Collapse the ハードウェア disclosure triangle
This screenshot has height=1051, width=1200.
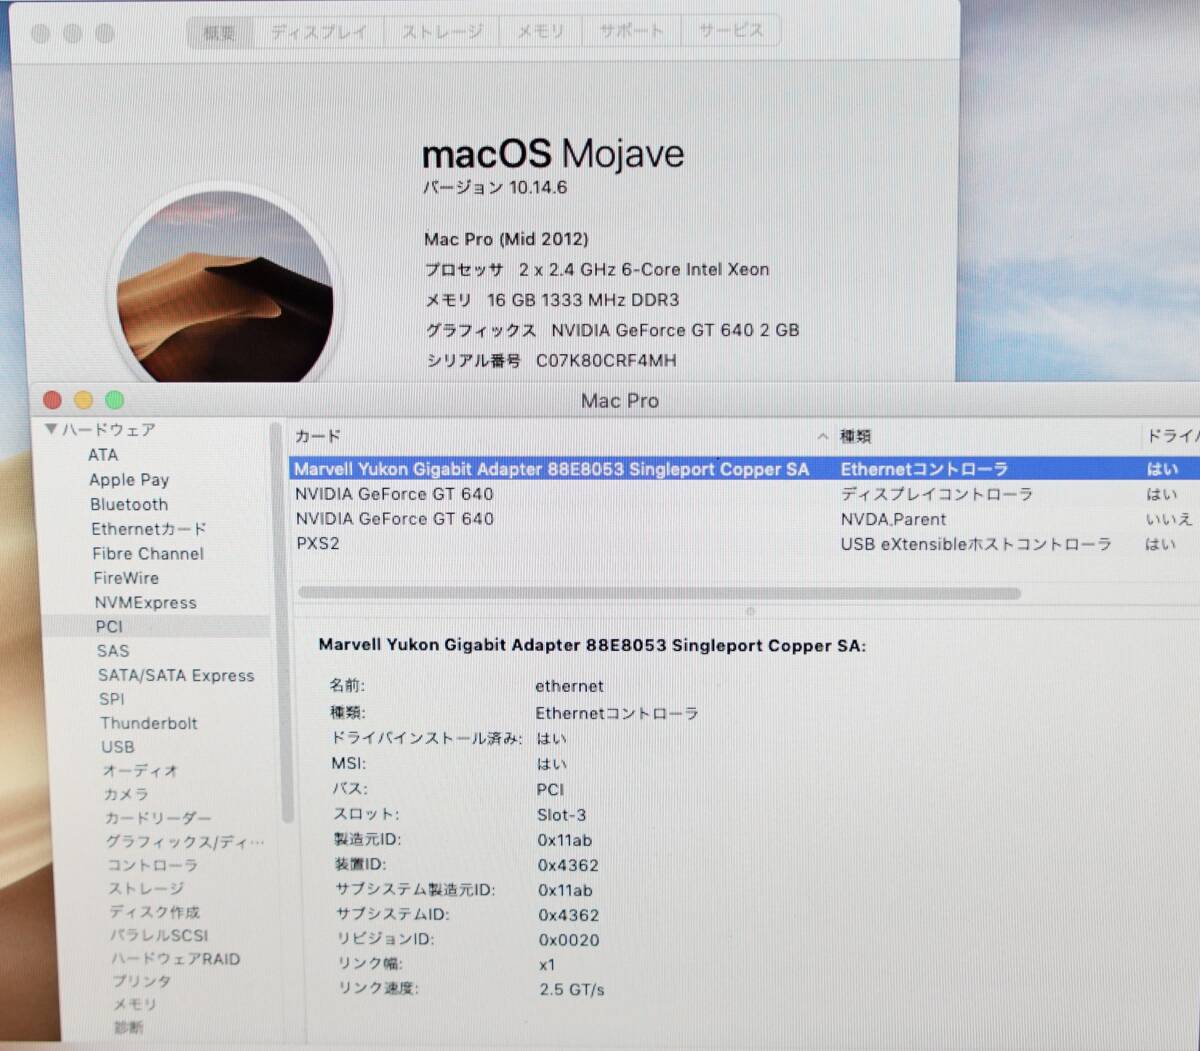click(51, 430)
